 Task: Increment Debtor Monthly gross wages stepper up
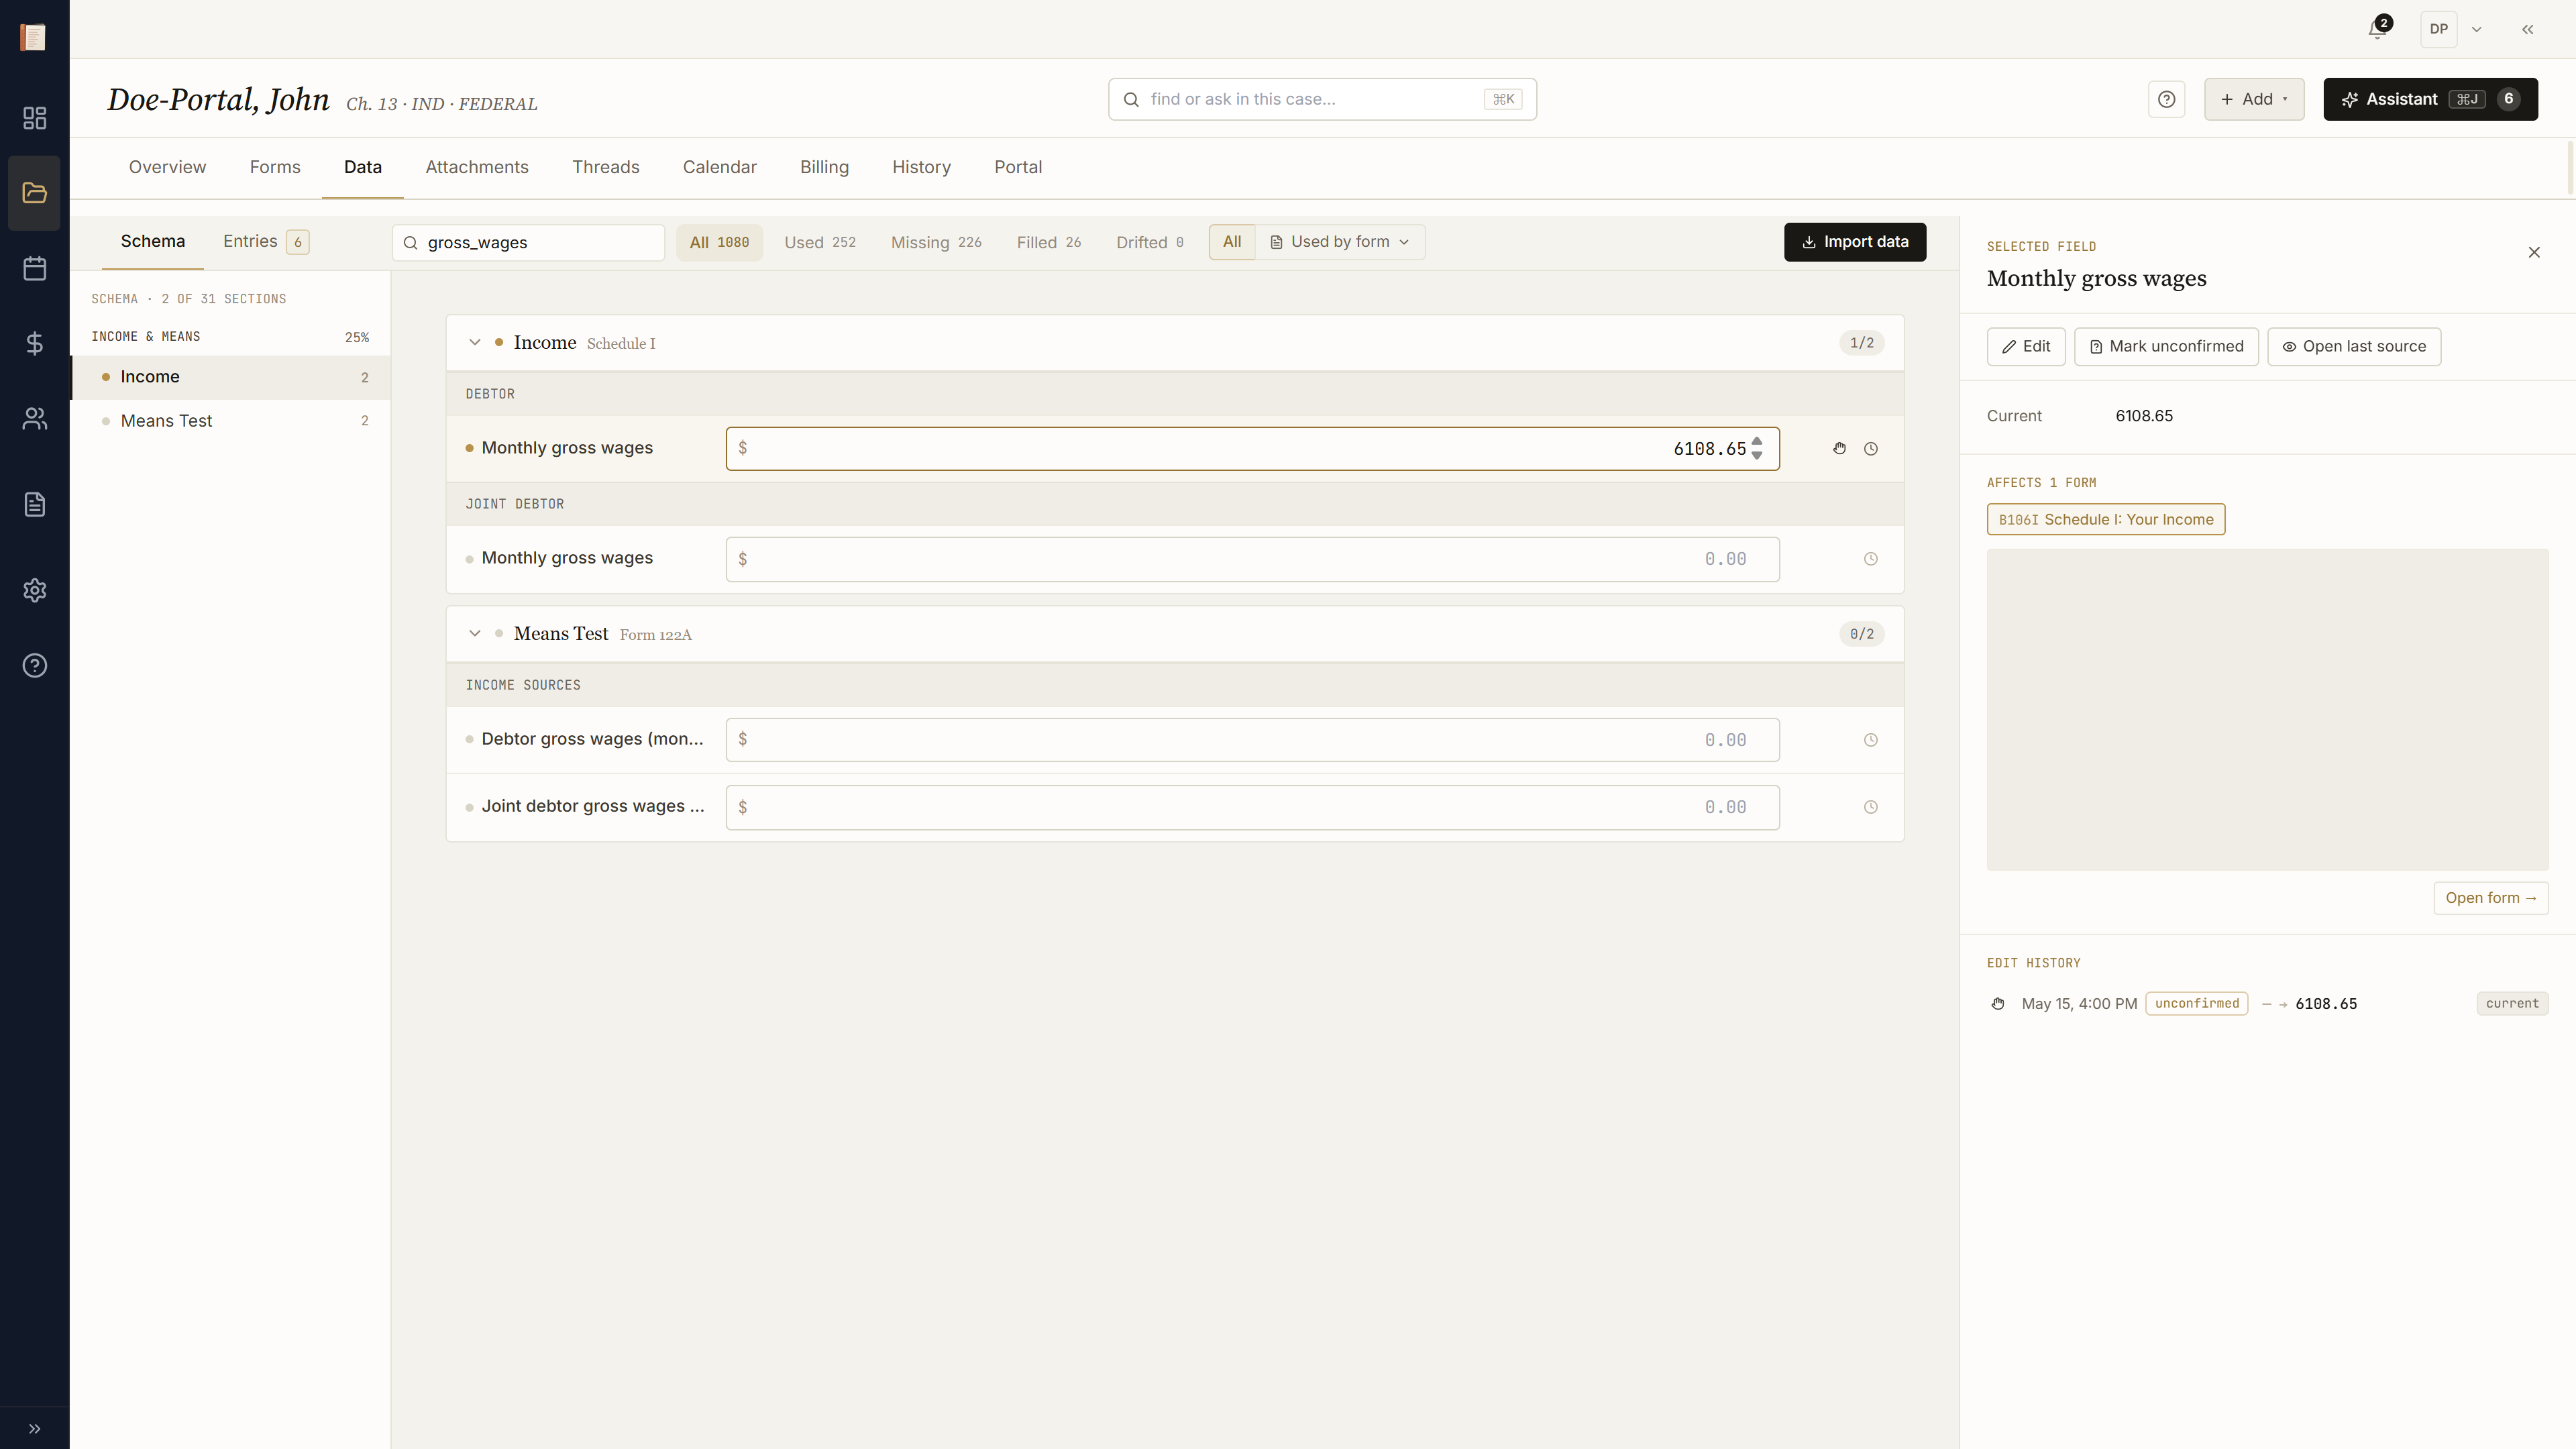coord(1757,441)
